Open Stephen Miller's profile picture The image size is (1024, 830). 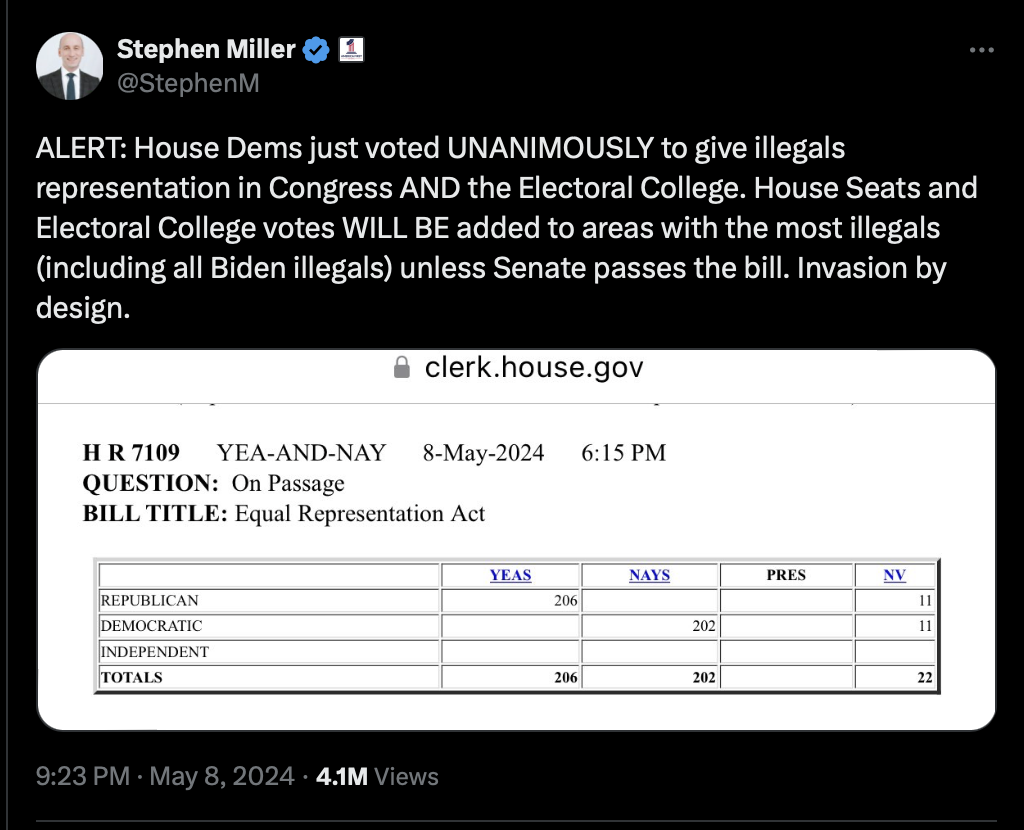click(x=69, y=65)
